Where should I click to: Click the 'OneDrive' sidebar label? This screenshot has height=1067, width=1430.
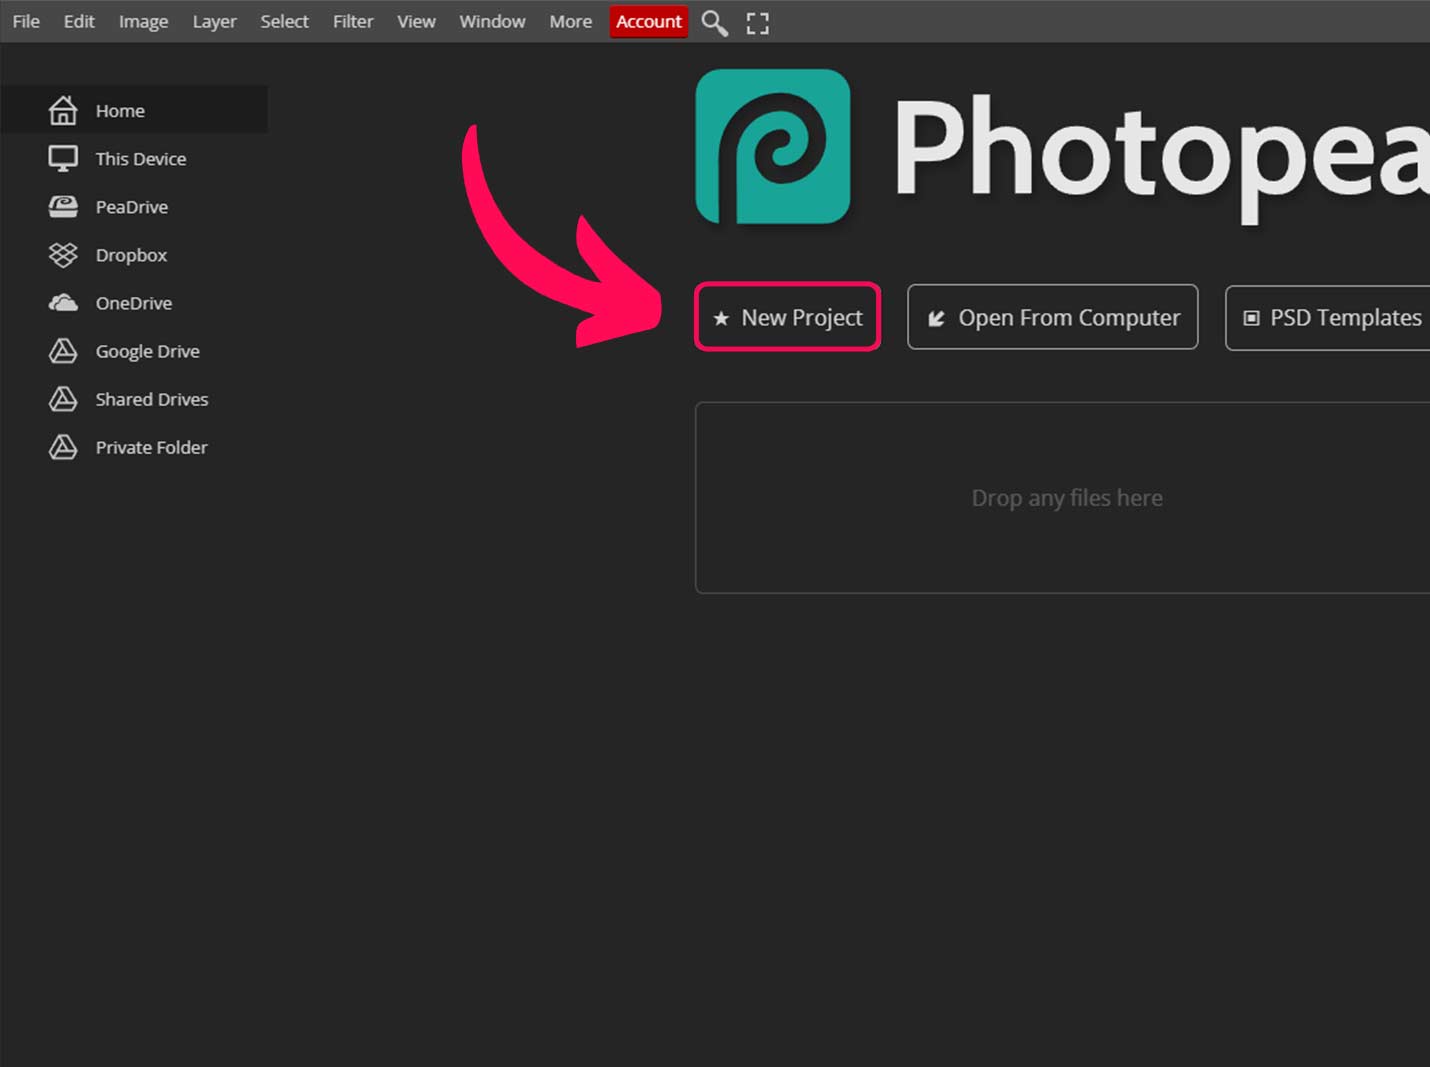point(134,303)
